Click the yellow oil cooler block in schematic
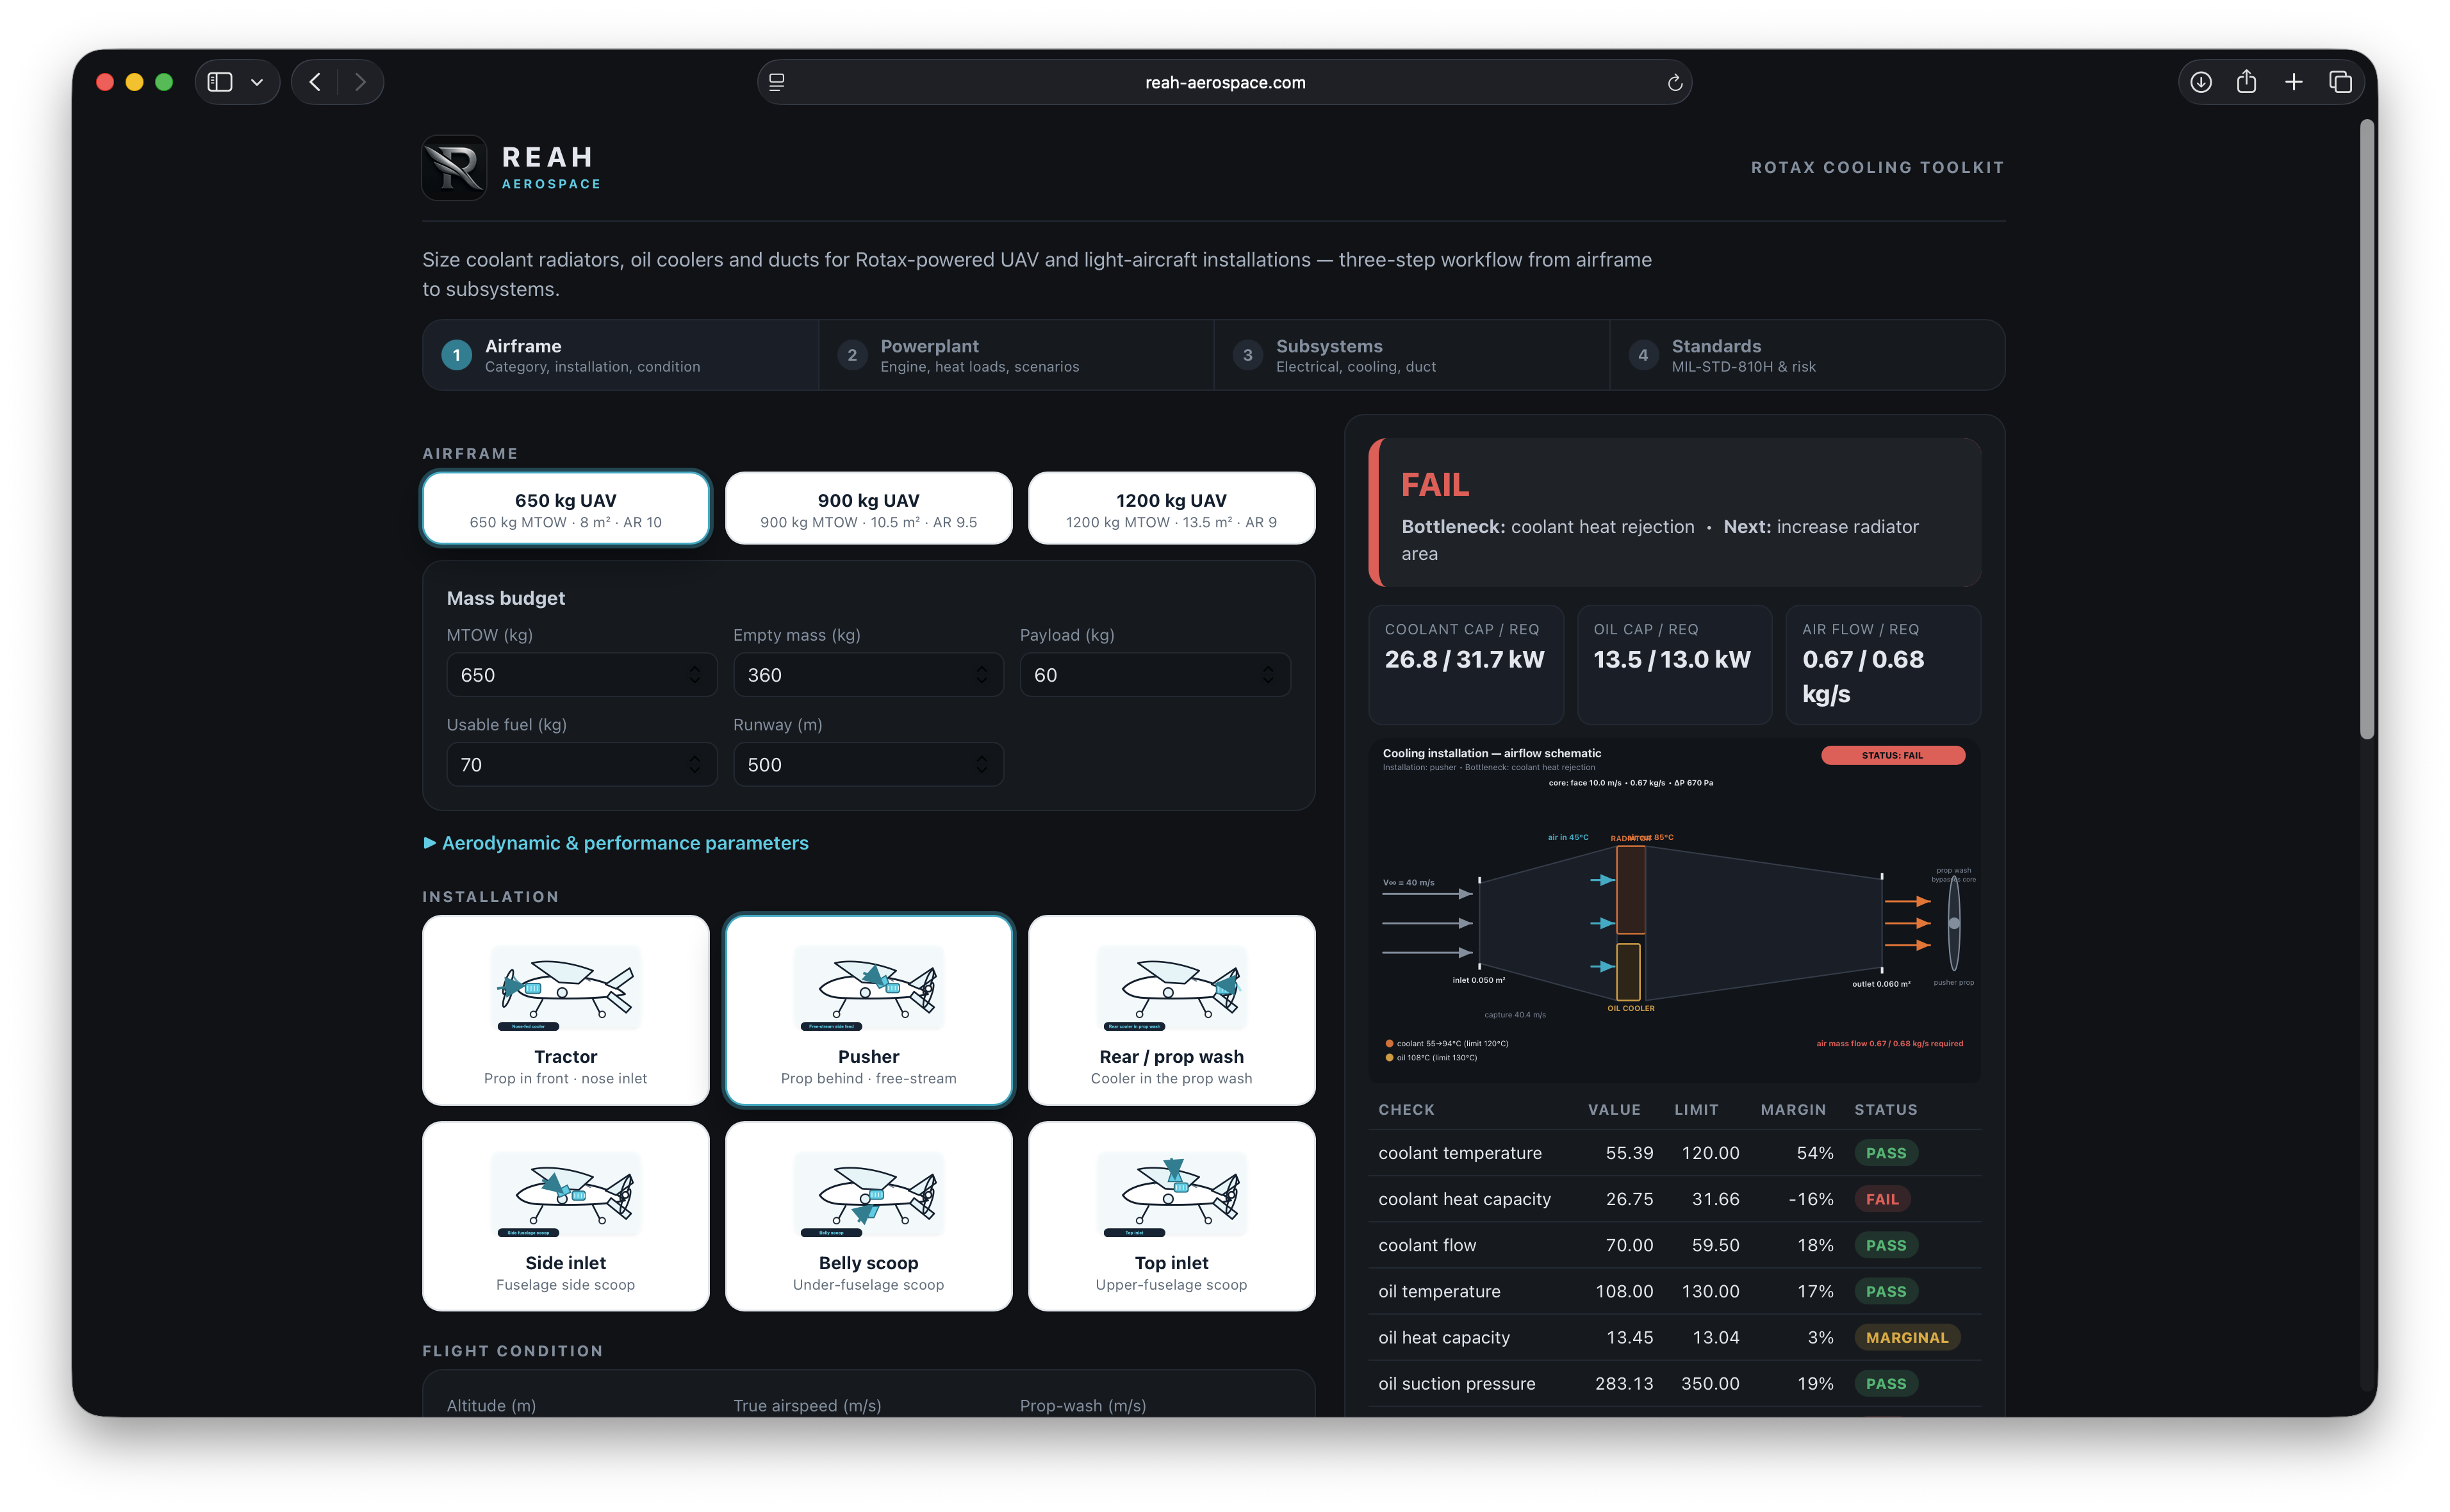Image resolution: width=2450 pixels, height=1512 pixels. point(1628,971)
